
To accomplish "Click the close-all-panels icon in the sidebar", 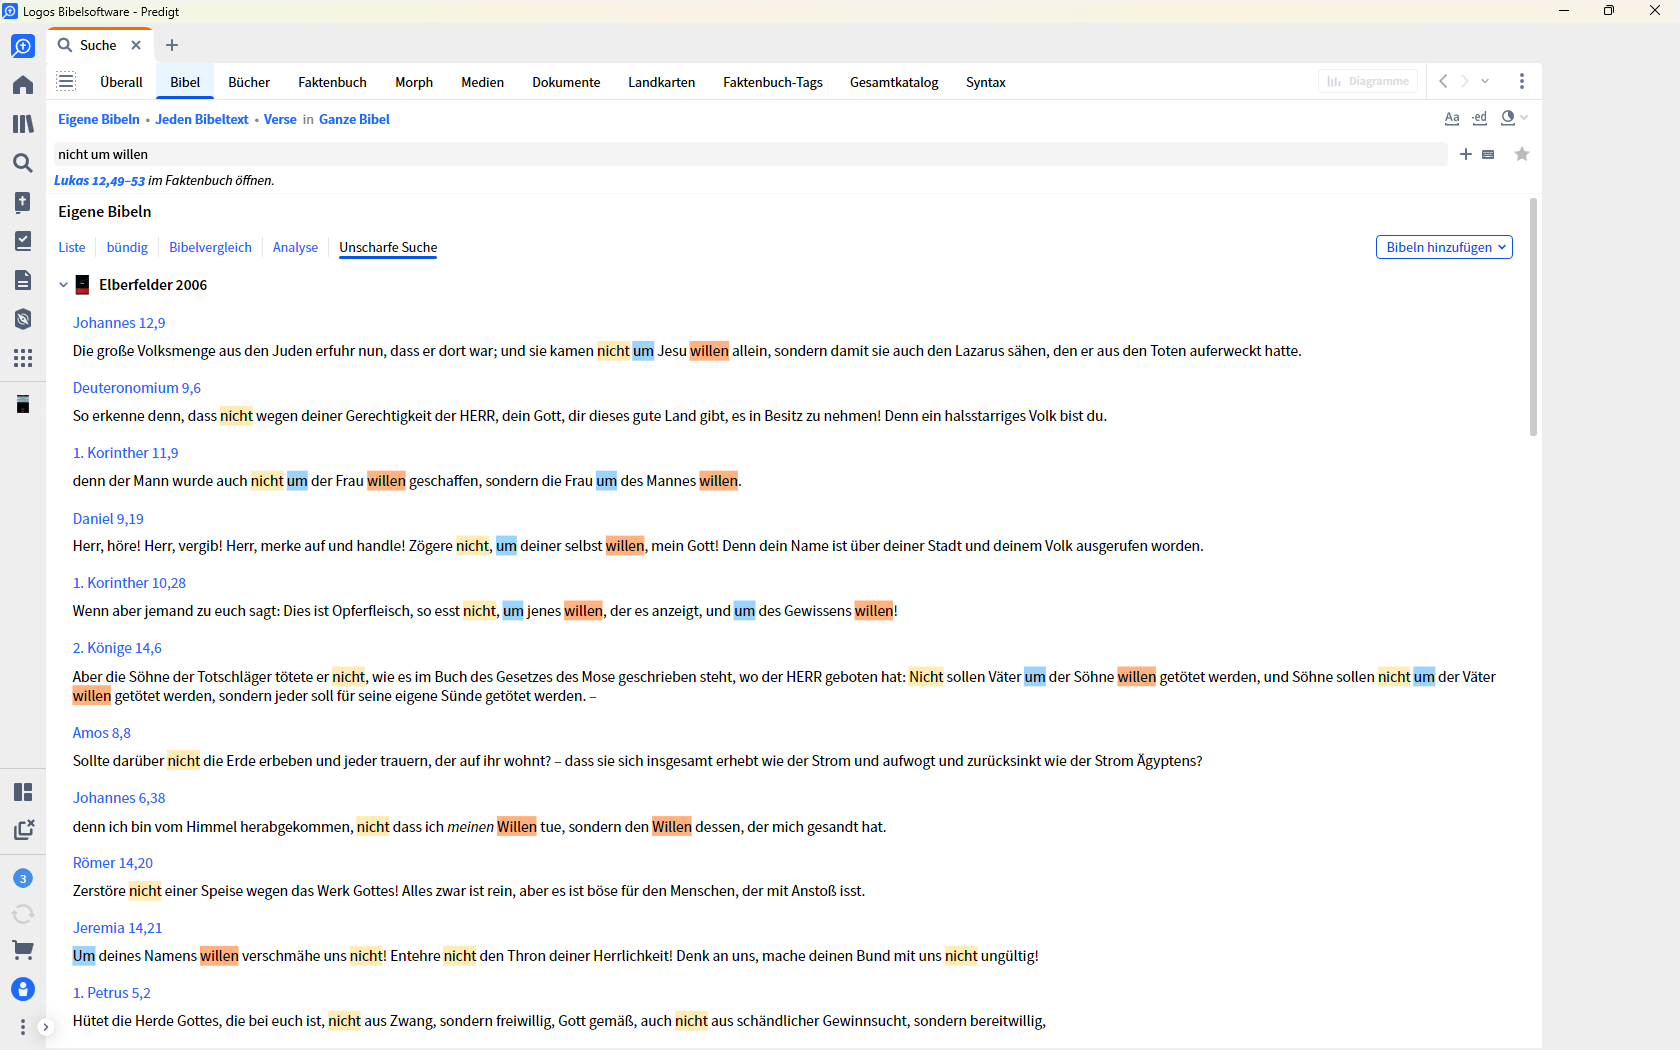I will pyautogui.click(x=23, y=830).
